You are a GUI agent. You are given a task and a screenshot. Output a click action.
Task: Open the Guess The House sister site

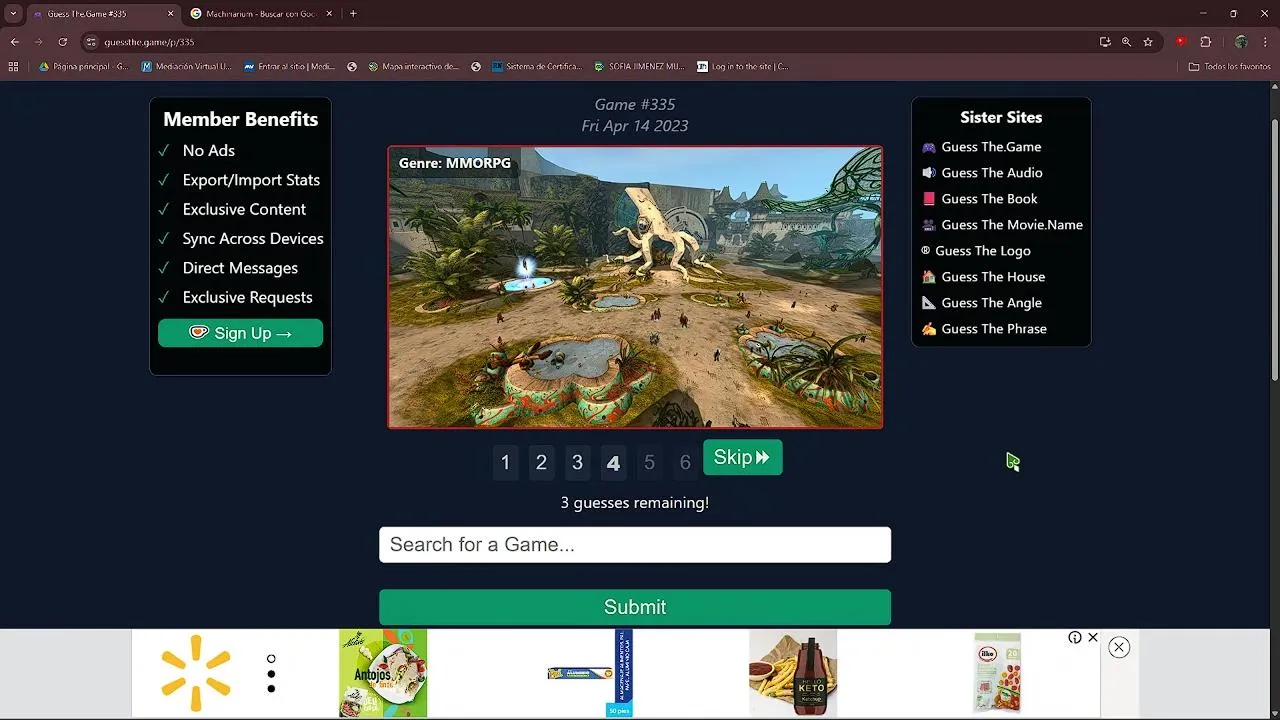coord(993,277)
